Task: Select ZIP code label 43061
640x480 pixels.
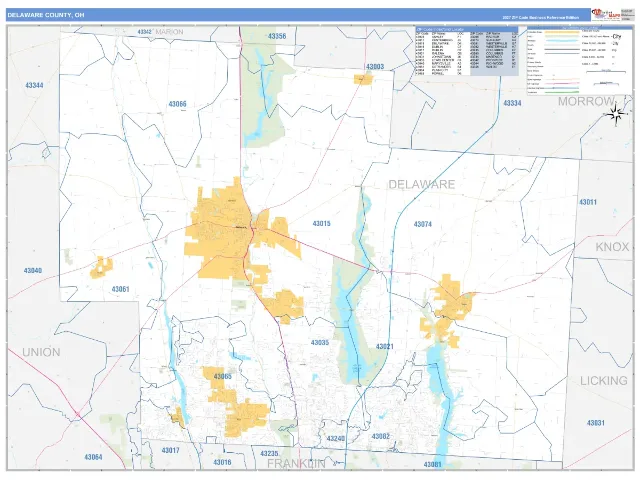Action: [x=120, y=289]
